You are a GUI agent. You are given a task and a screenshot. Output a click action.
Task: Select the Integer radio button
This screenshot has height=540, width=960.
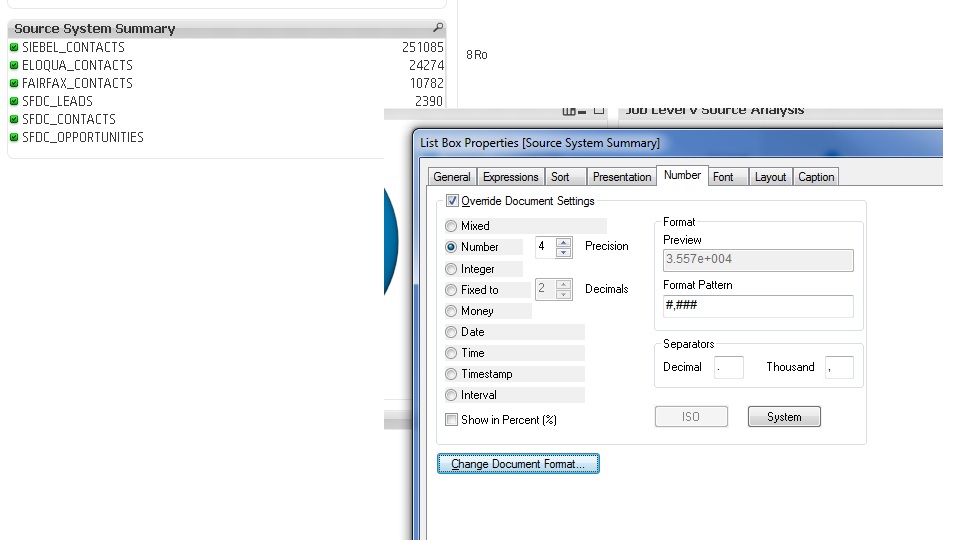[x=451, y=269]
